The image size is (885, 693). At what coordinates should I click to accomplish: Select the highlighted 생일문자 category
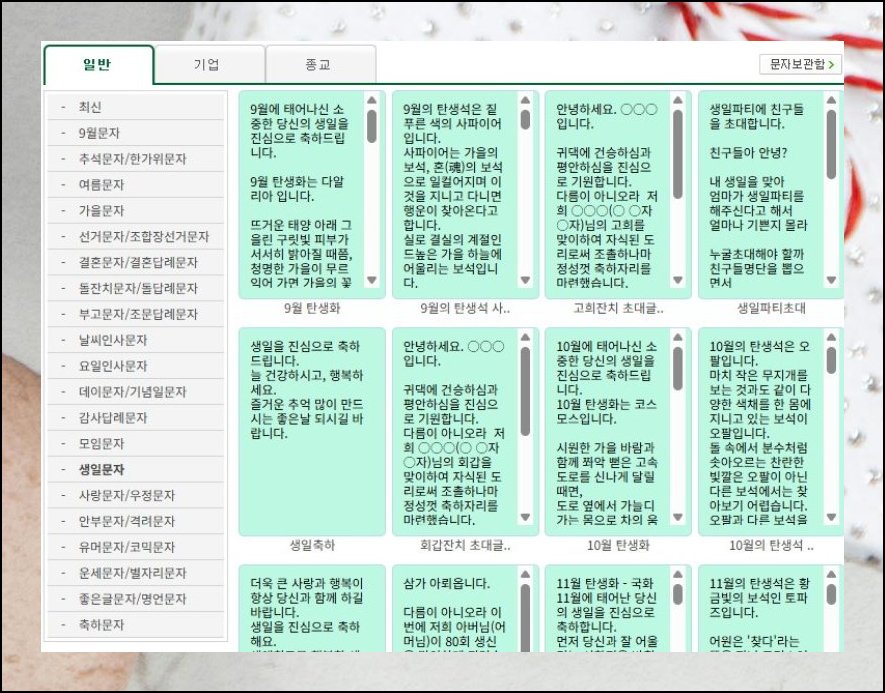tap(135, 470)
